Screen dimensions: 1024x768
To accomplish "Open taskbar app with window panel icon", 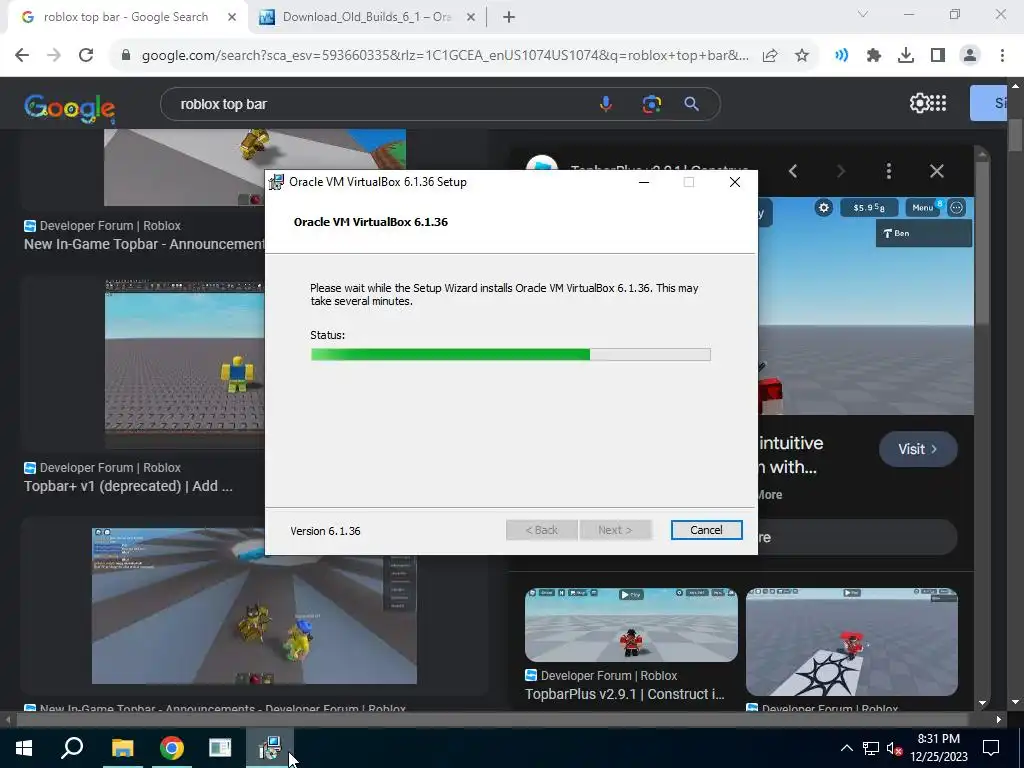I will pos(220,748).
